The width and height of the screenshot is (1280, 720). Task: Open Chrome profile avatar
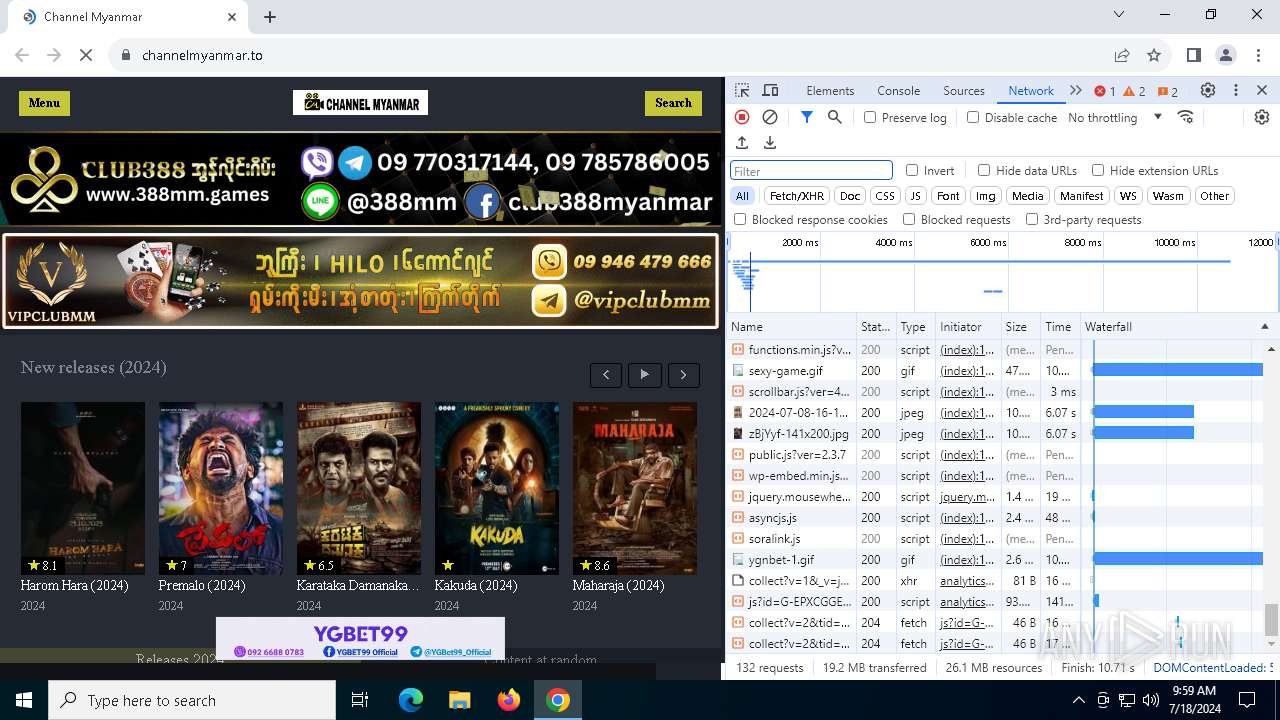(1226, 55)
